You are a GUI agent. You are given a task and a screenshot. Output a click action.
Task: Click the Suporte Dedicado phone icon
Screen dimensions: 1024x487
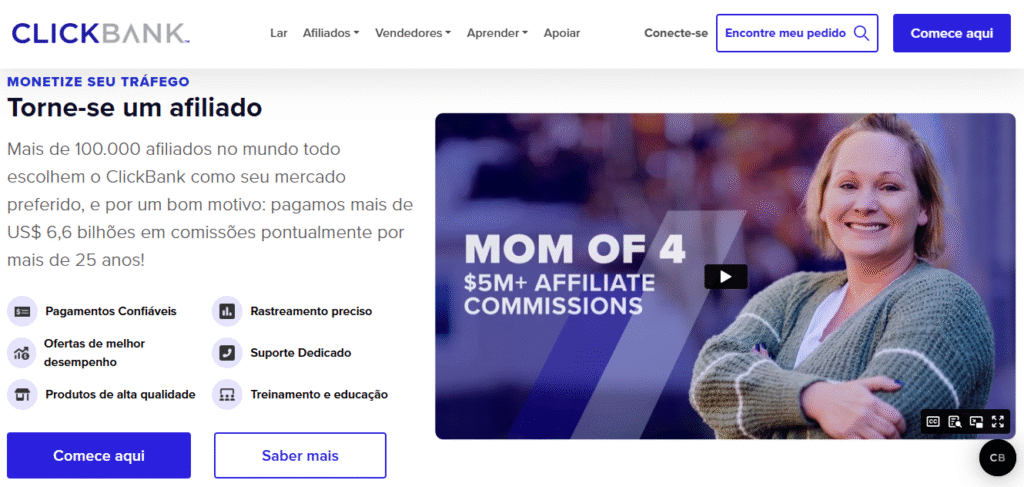227,353
